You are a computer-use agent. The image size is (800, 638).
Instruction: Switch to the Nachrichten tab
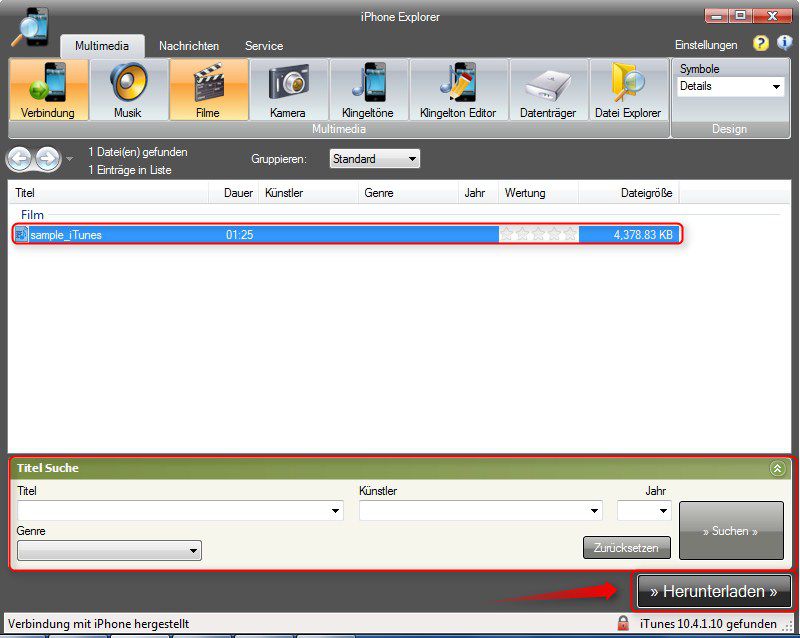click(189, 46)
